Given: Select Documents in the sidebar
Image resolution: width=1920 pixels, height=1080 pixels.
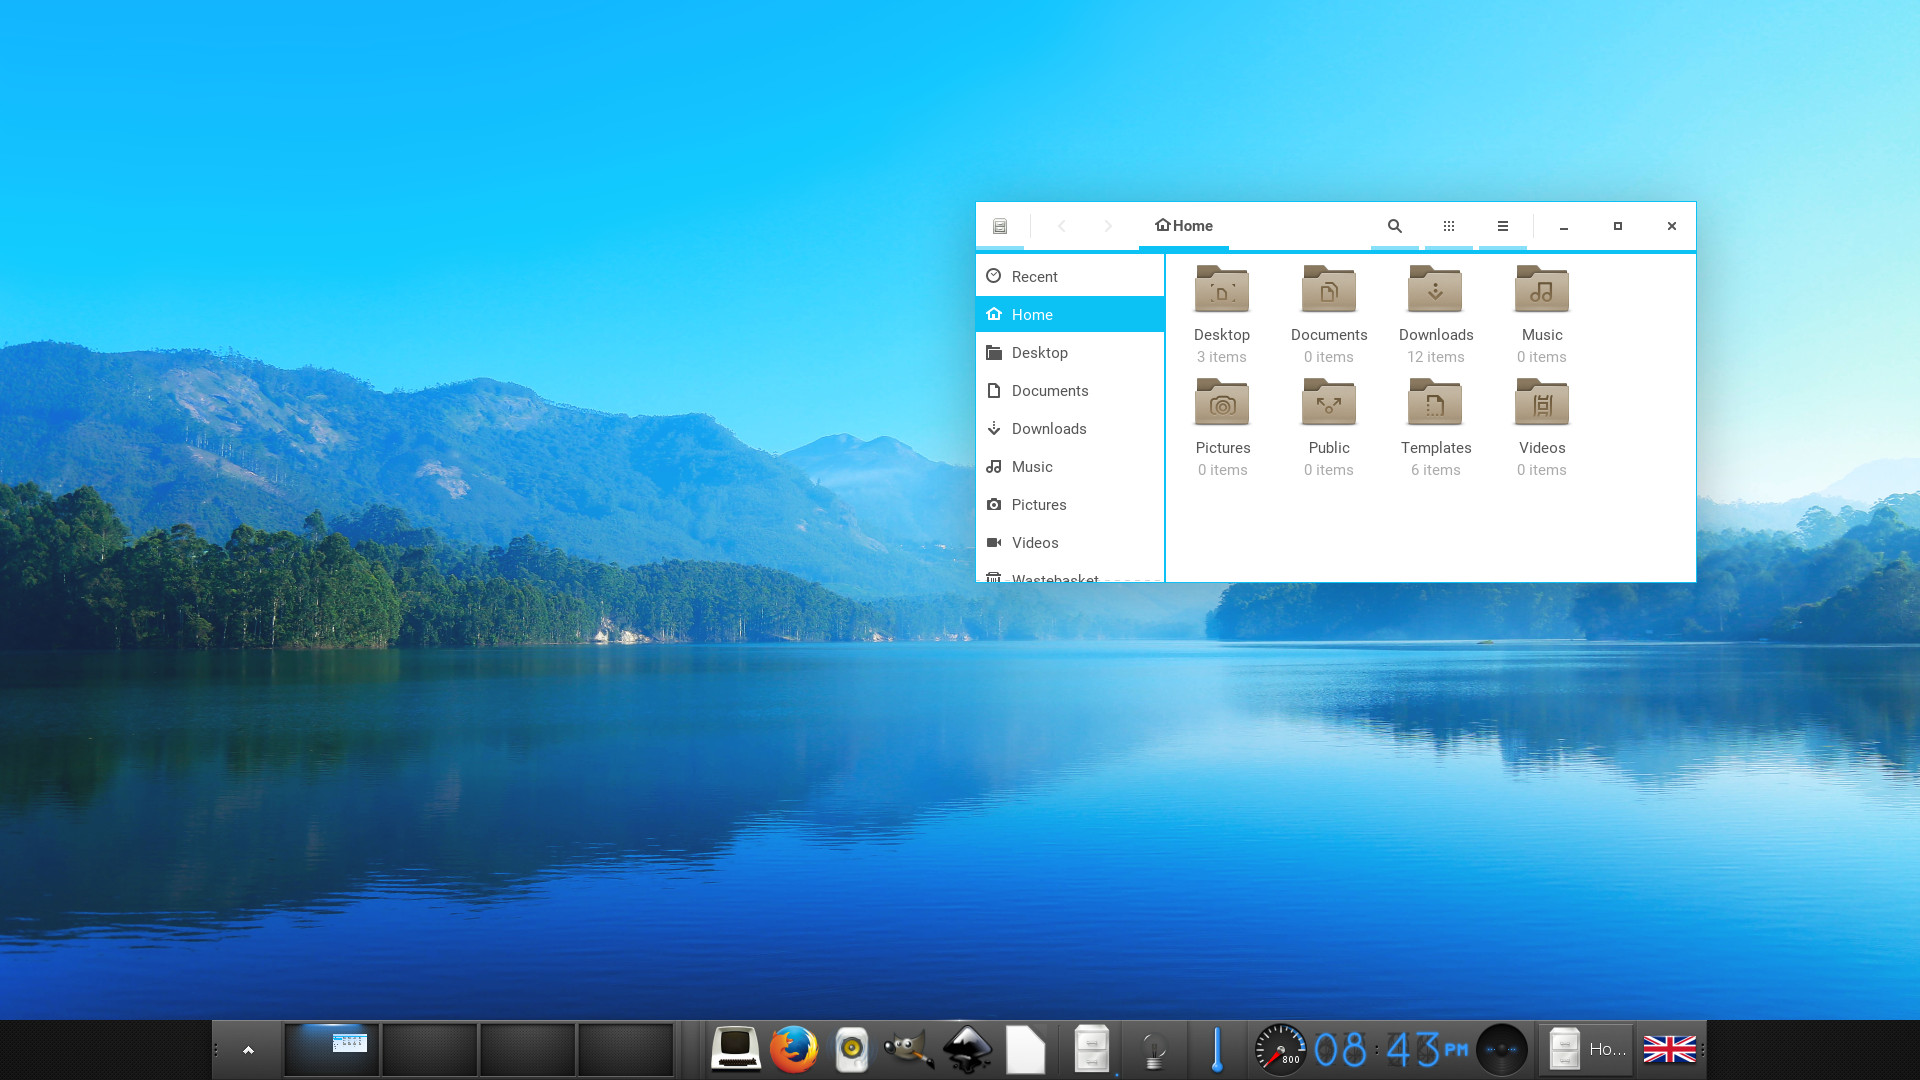Looking at the screenshot, I should tap(1049, 391).
